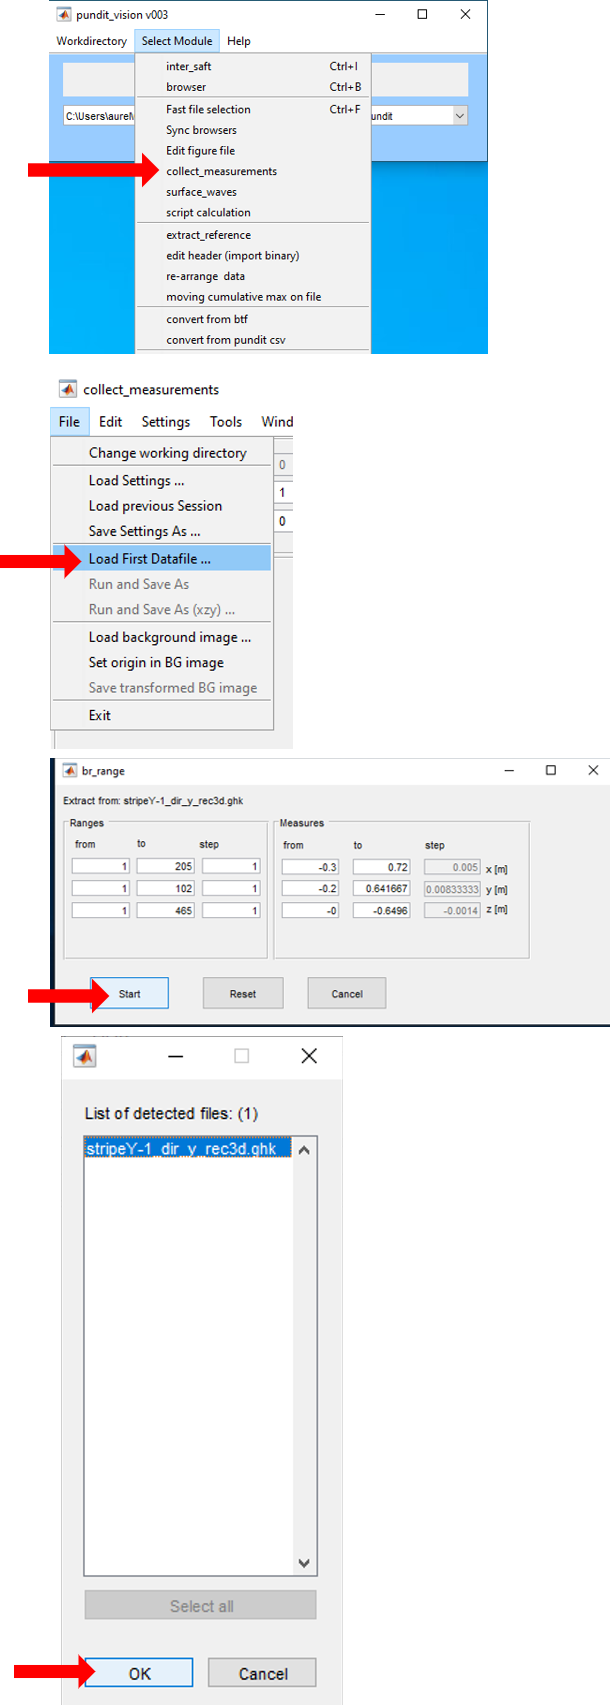Click Reset button in br_range
The height and width of the screenshot is (1705, 610).
click(x=243, y=994)
